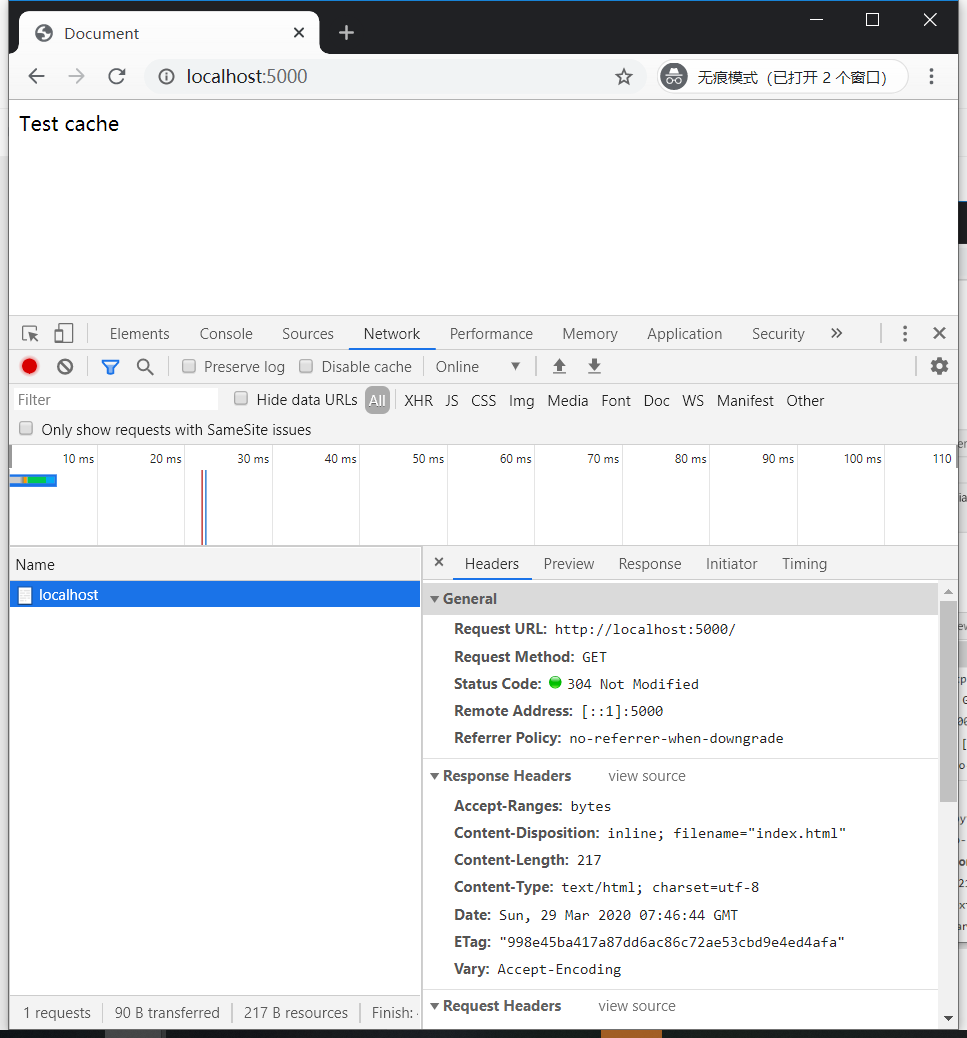967x1038 pixels.
Task: Open the Preview tab of request
Action: click(569, 563)
